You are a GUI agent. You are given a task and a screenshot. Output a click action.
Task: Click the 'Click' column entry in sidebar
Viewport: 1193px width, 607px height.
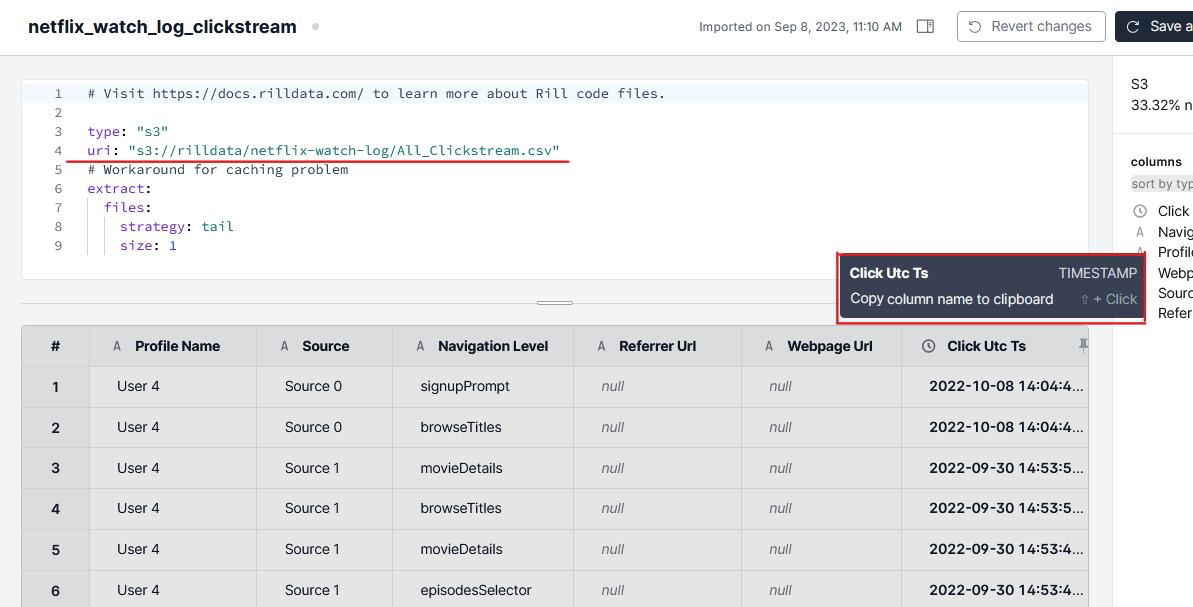[1173, 211]
